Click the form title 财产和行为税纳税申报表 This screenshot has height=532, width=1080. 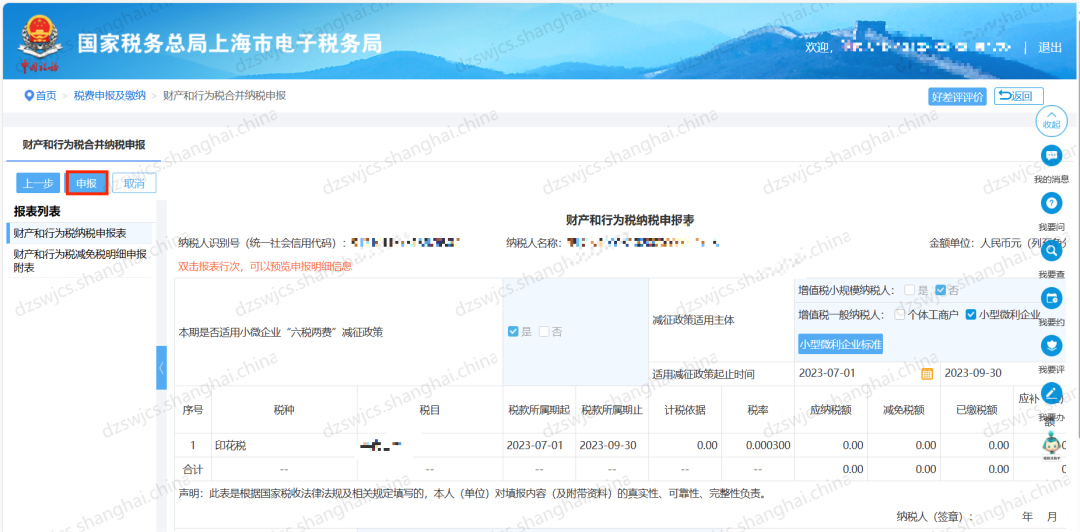[630, 220]
